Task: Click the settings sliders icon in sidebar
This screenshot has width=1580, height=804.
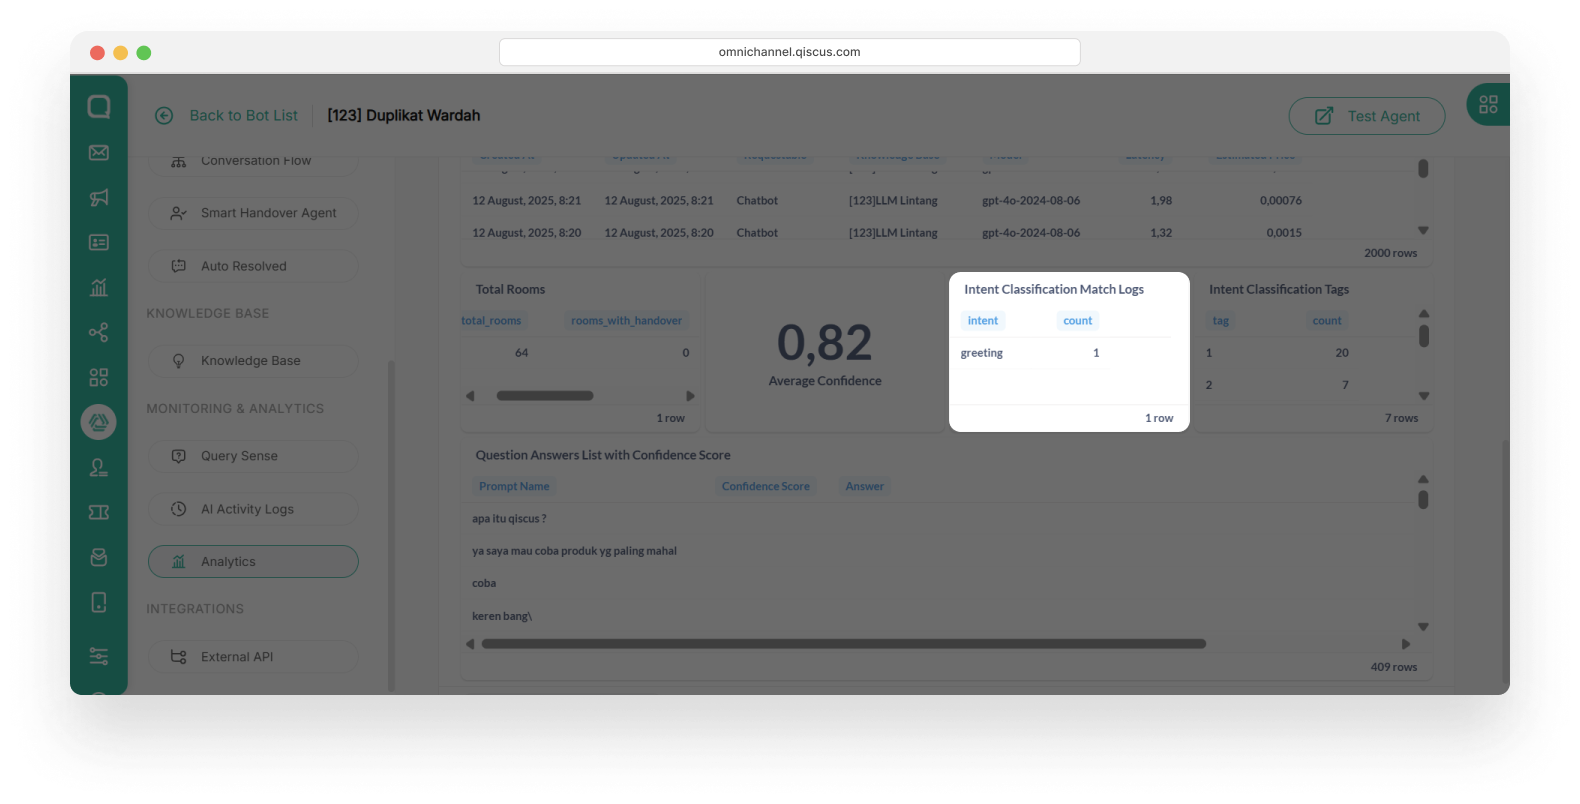Action: 99,656
